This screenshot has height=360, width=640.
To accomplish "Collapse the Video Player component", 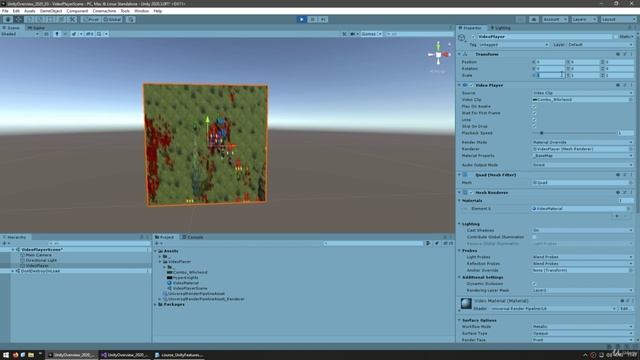I will click(460, 85).
